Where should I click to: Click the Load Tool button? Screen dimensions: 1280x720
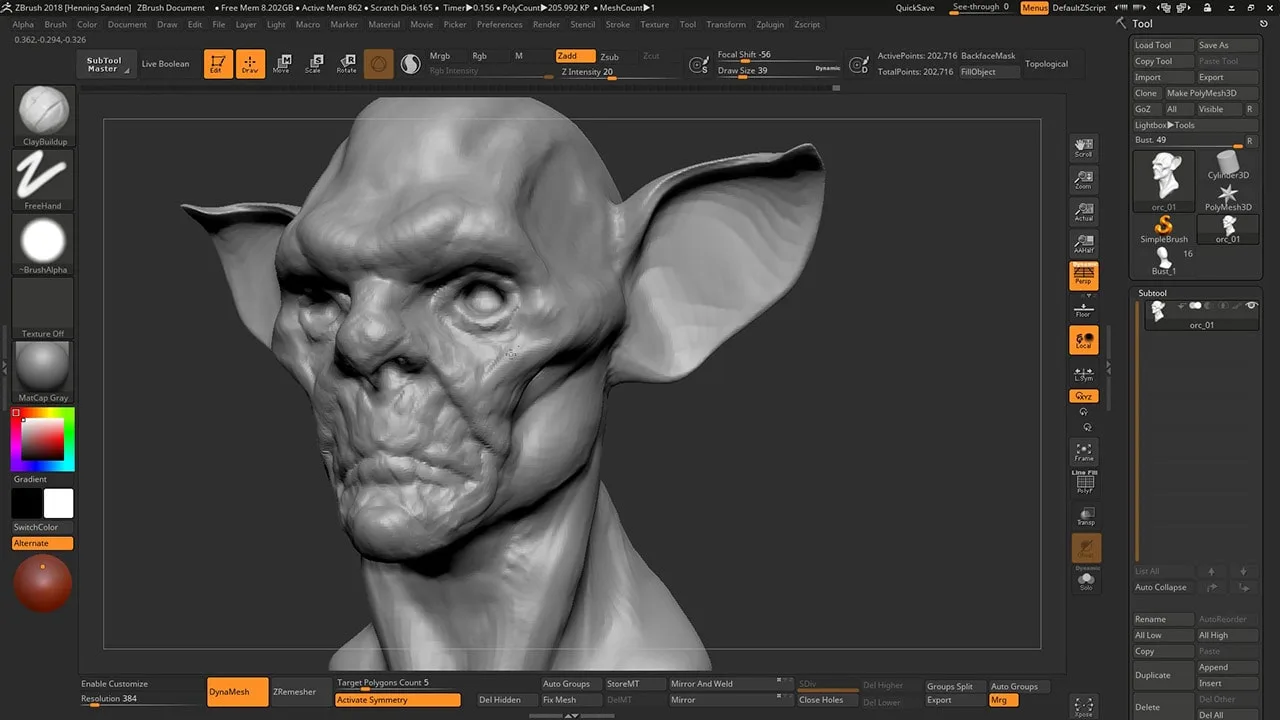click(1162, 45)
